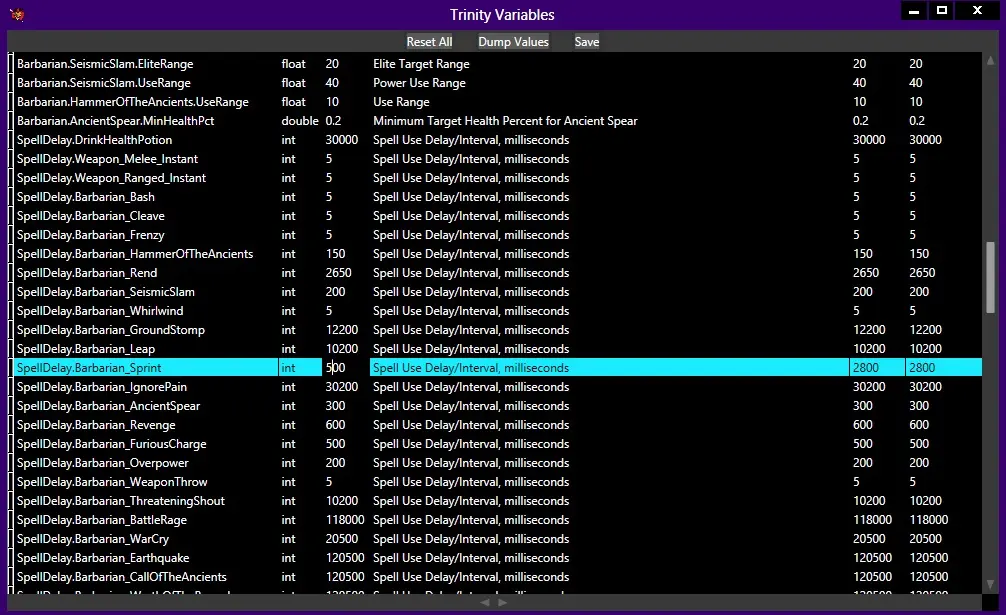Screen dimensions: 1006x615
Task: Click 'float' type of SeismicSlam.EliteRange row
Action: tap(293, 63)
